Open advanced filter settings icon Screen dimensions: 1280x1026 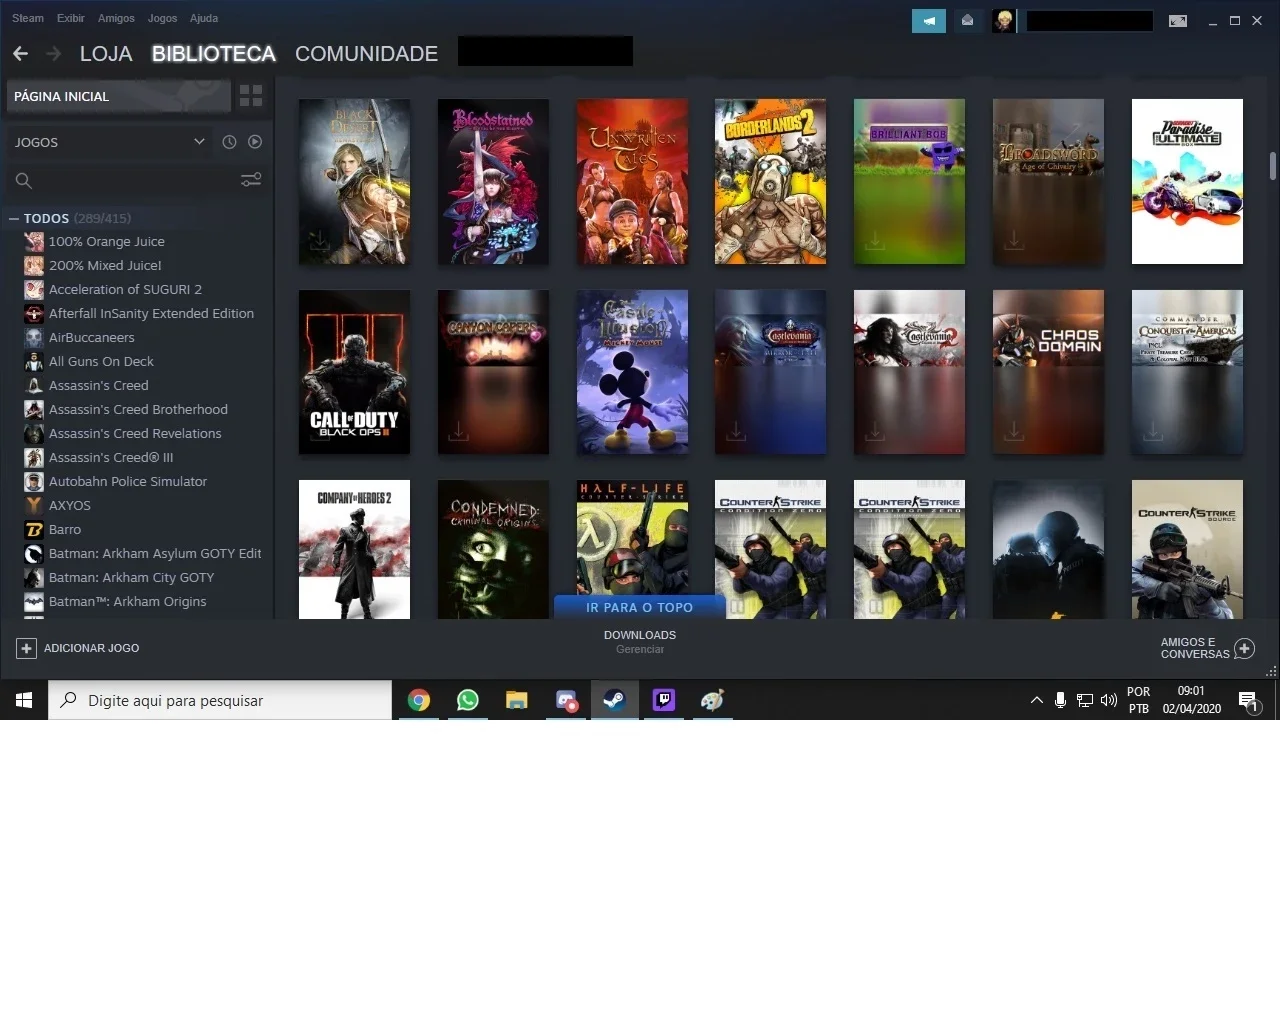(x=251, y=180)
